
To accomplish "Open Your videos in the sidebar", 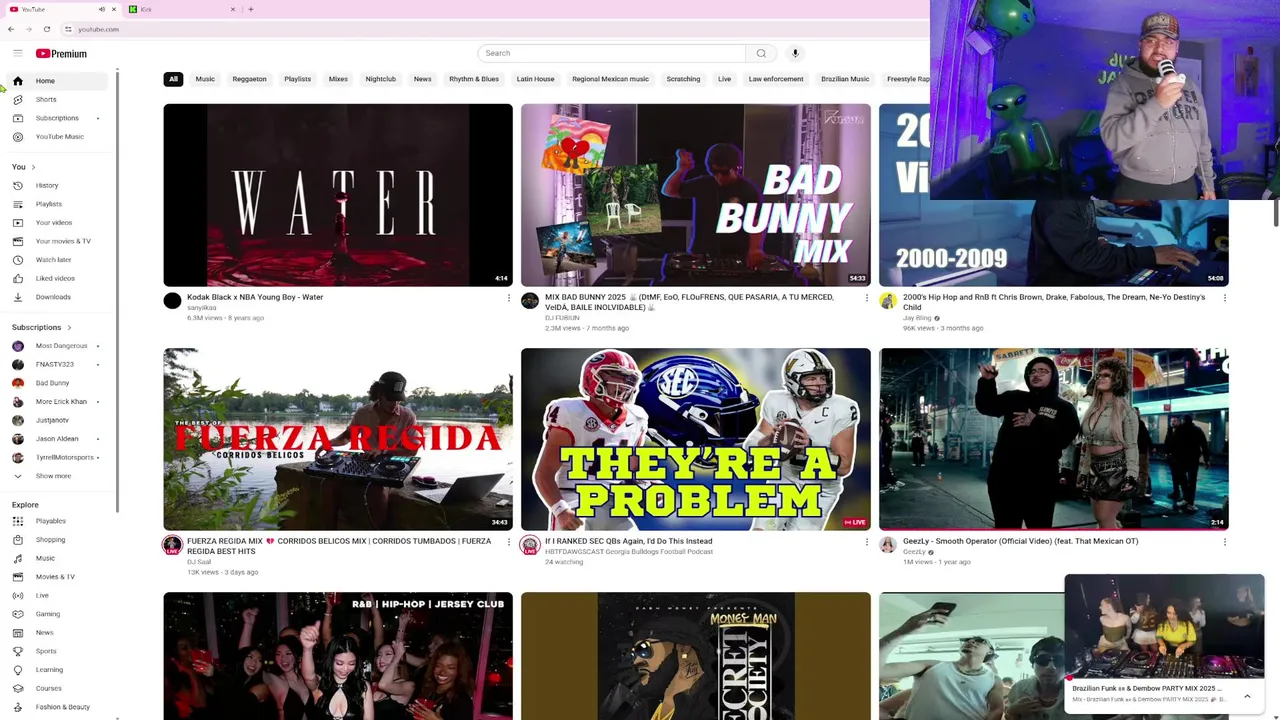I will pyautogui.click(x=58, y=222).
